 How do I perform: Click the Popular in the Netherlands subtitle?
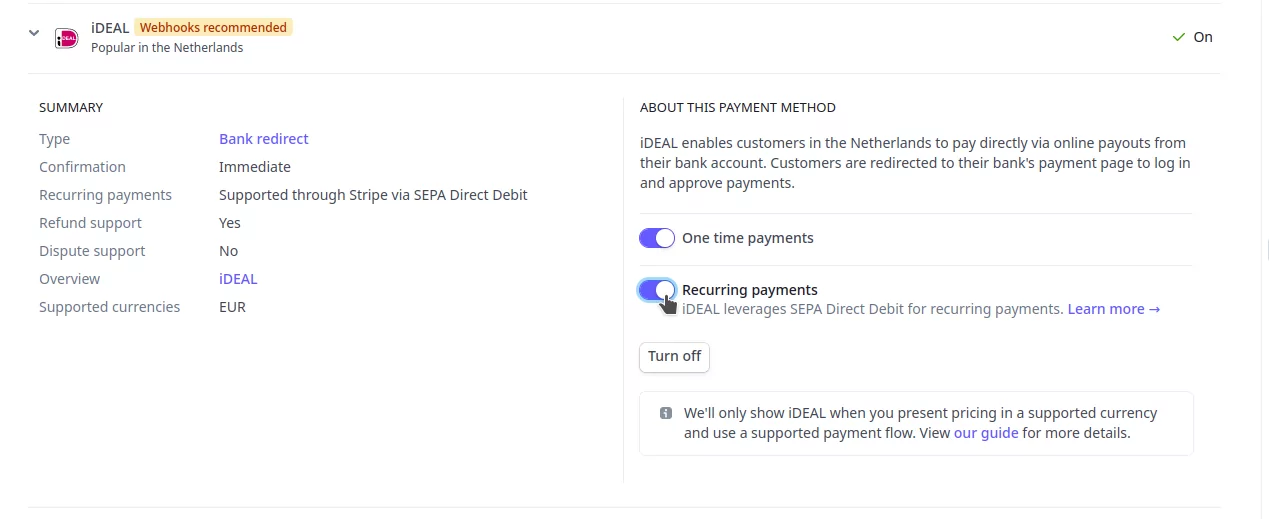(x=167, y=47)
